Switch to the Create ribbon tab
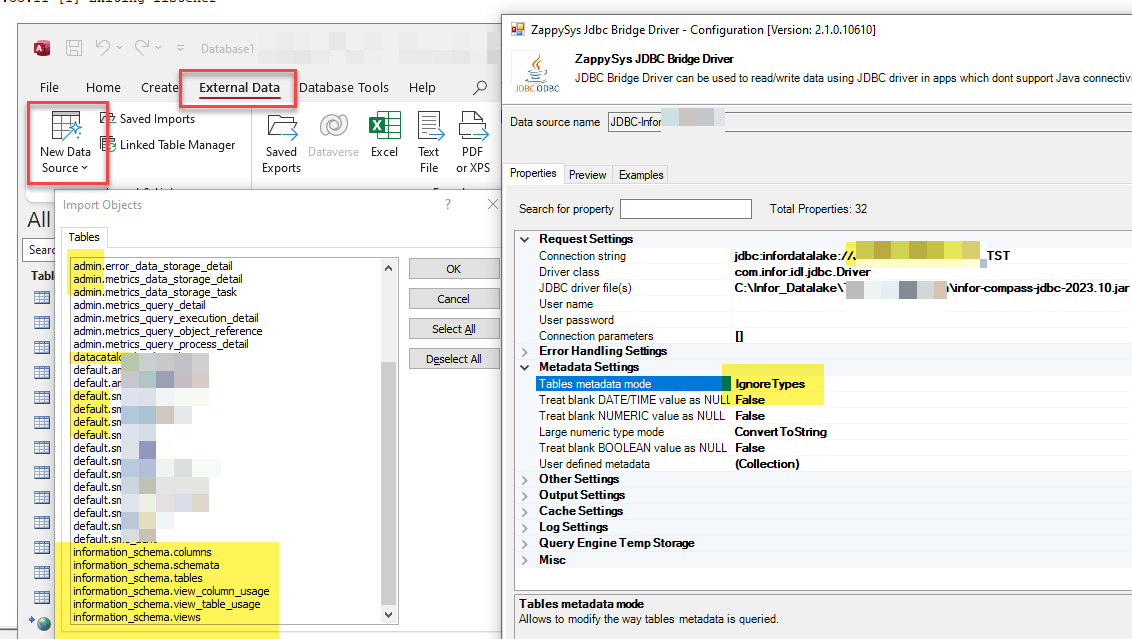 160,87
